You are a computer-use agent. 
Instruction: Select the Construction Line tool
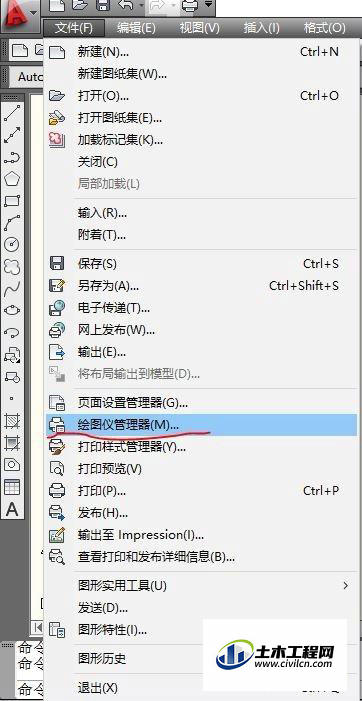[12, 135]
